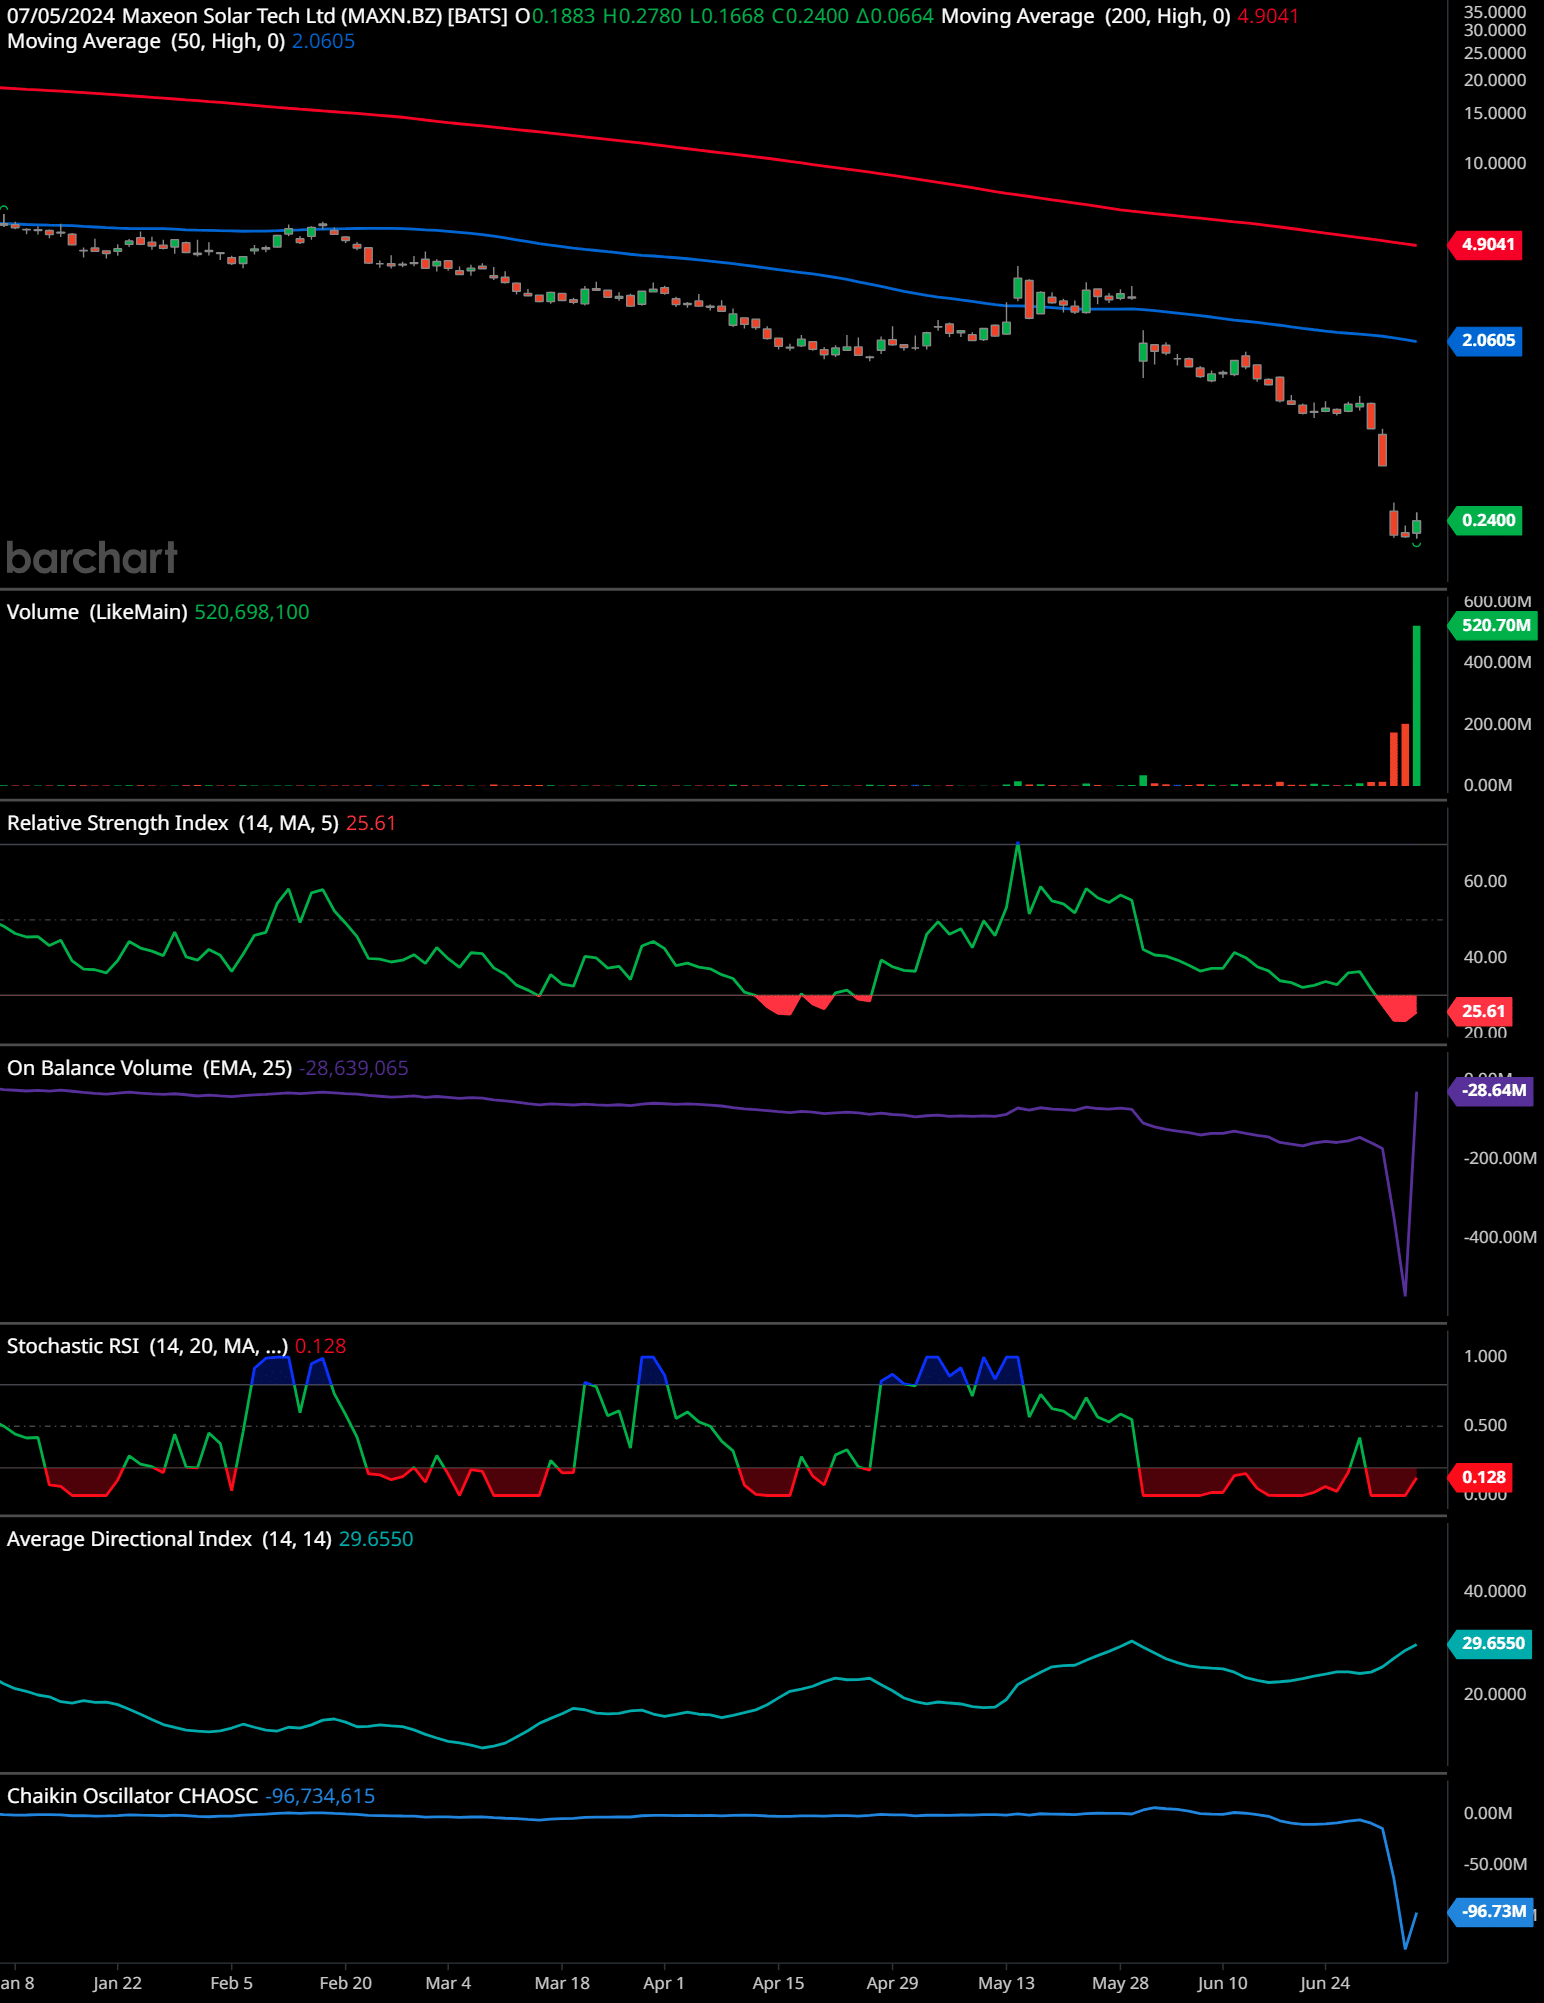Click the Chaikin Oscillator CHAOSC label
Viewport: 1544px width, 2003px height.
click(132, 1796)
